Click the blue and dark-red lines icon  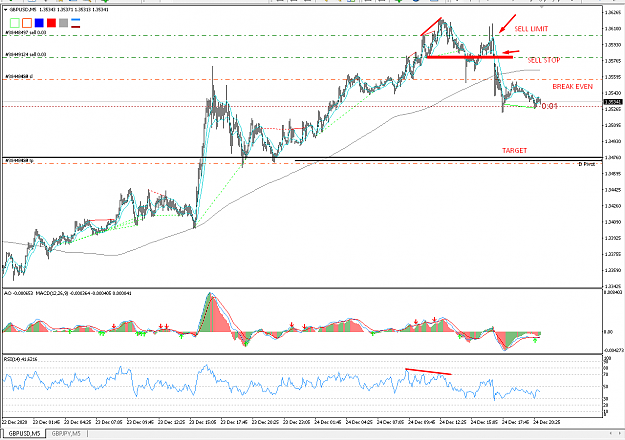[x=76, y=23]
